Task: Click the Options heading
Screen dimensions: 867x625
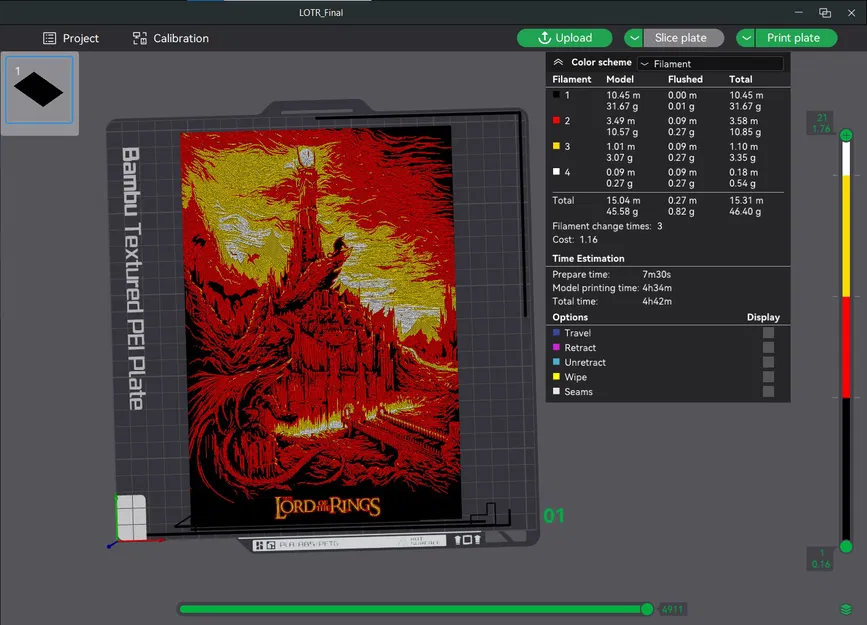Action: pos(570,317)
